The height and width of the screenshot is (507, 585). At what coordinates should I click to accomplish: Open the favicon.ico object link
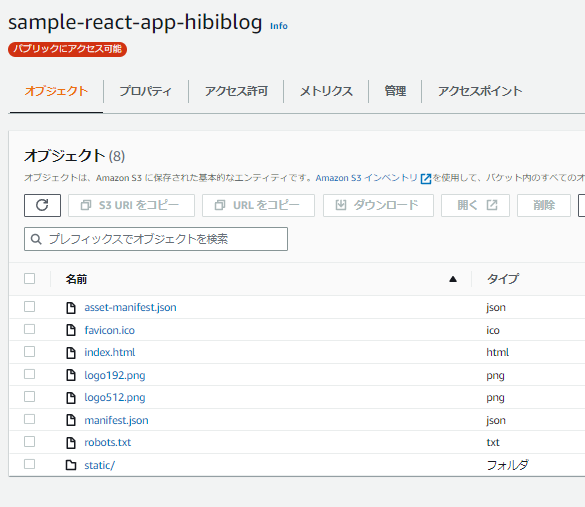(109, 330)
